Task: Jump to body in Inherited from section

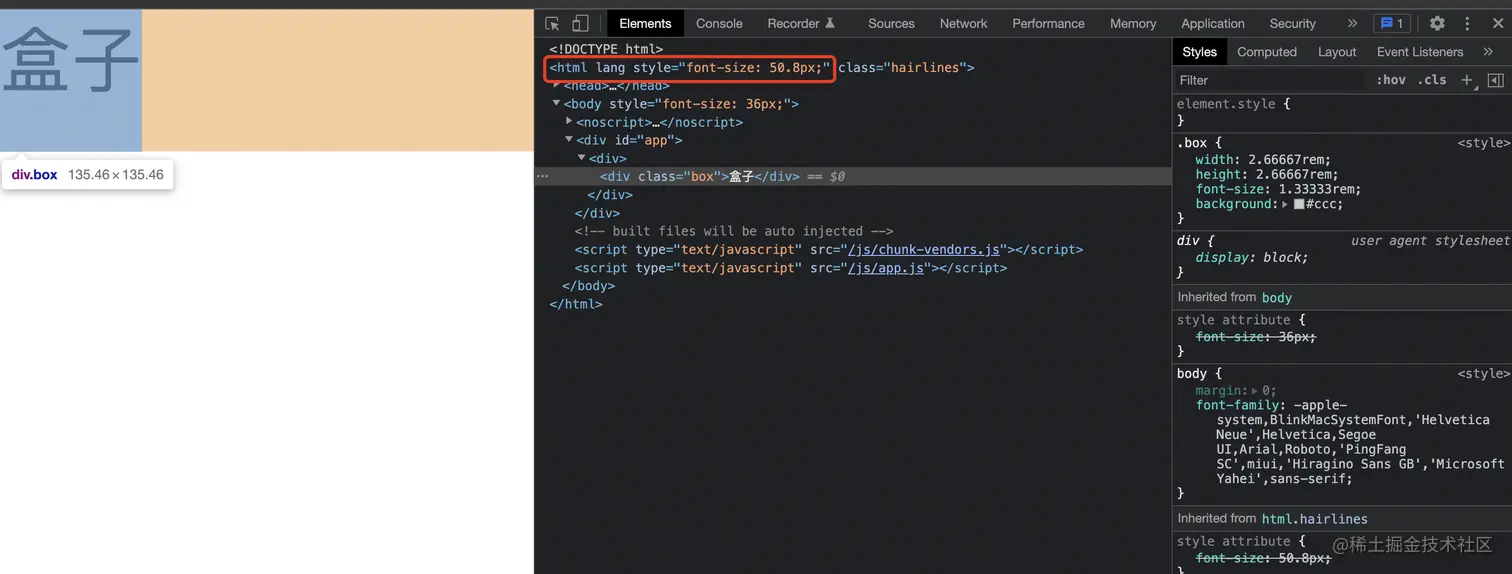Action: pos(1277,298)
